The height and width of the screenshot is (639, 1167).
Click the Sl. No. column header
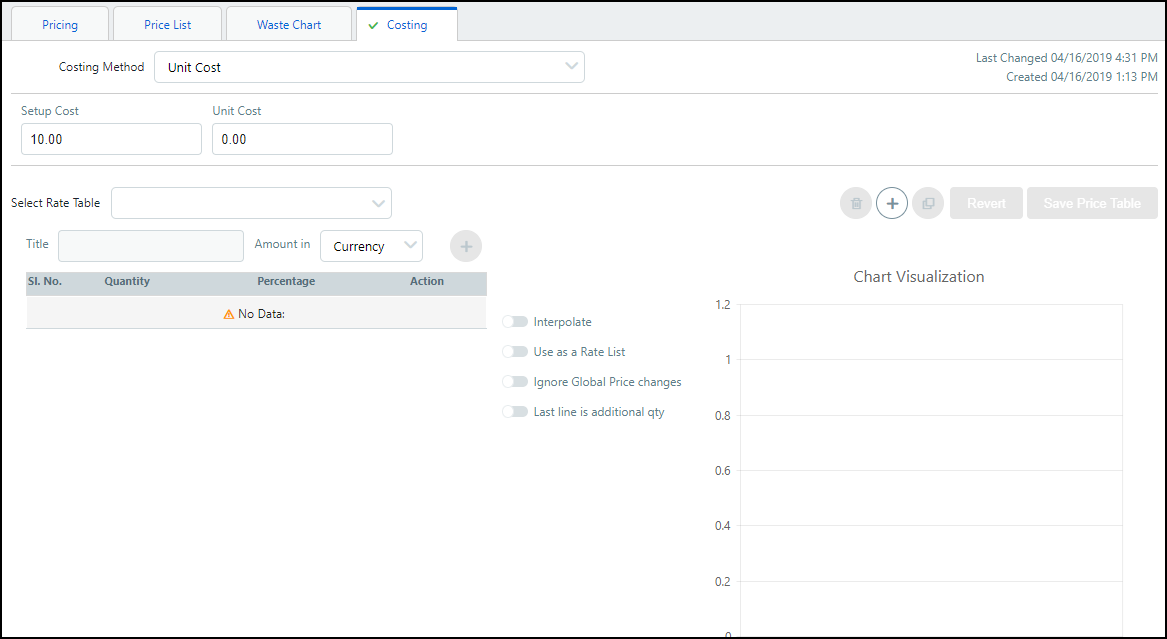click(45, 281)
